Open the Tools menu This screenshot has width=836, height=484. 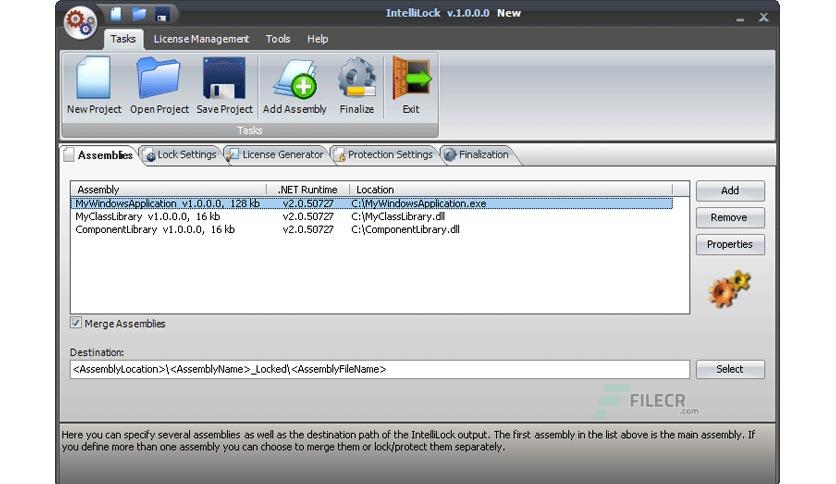278,39
